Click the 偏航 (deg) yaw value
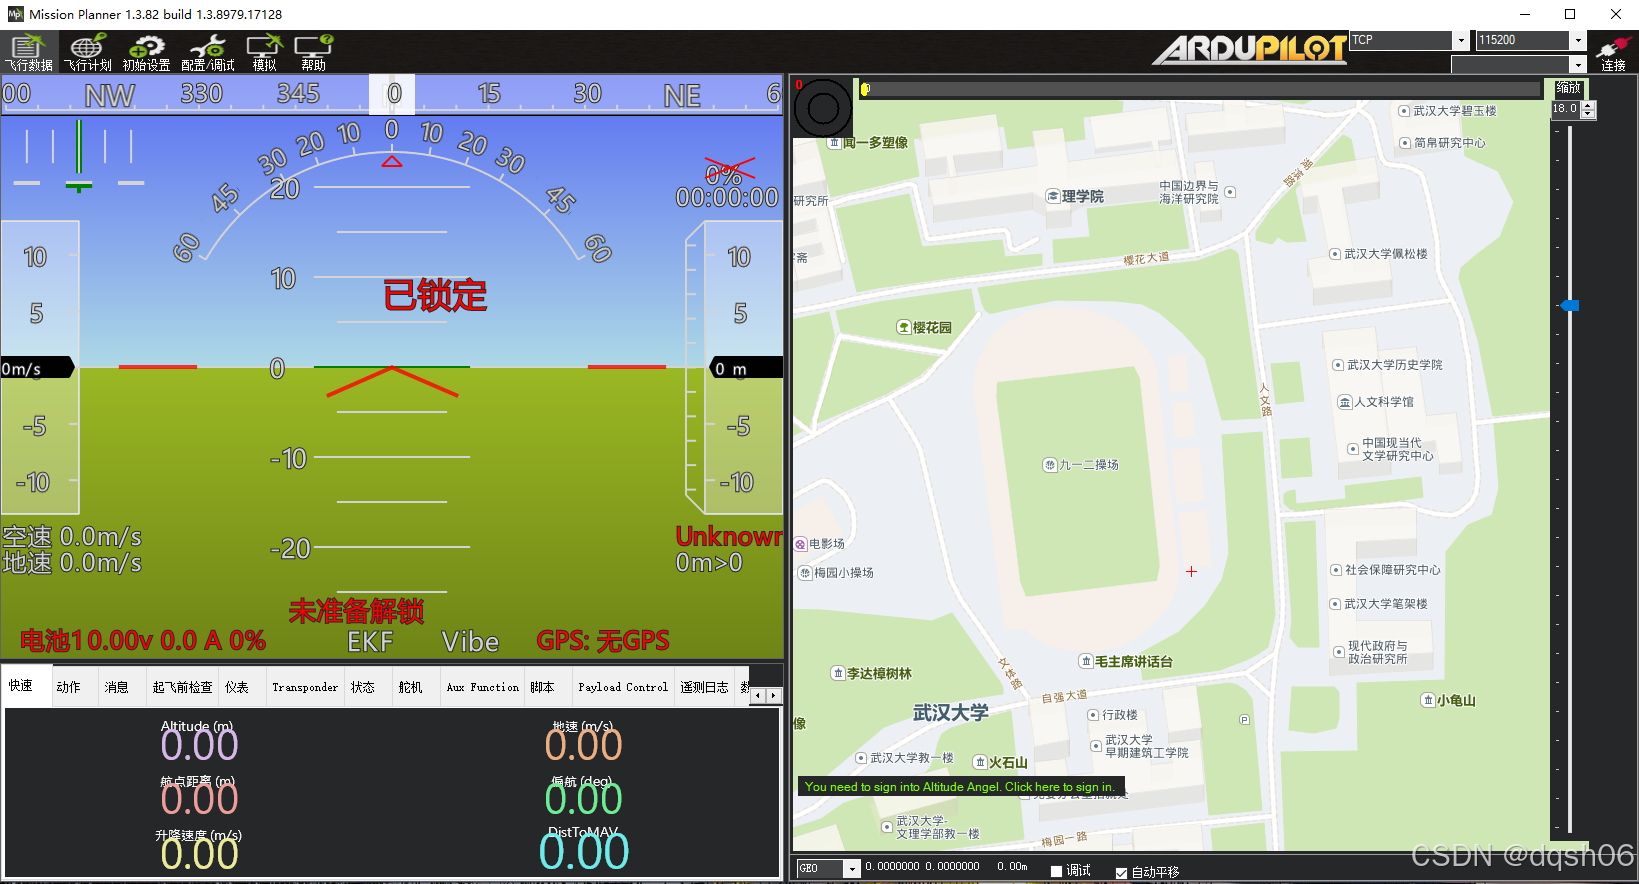 point(584,799)
